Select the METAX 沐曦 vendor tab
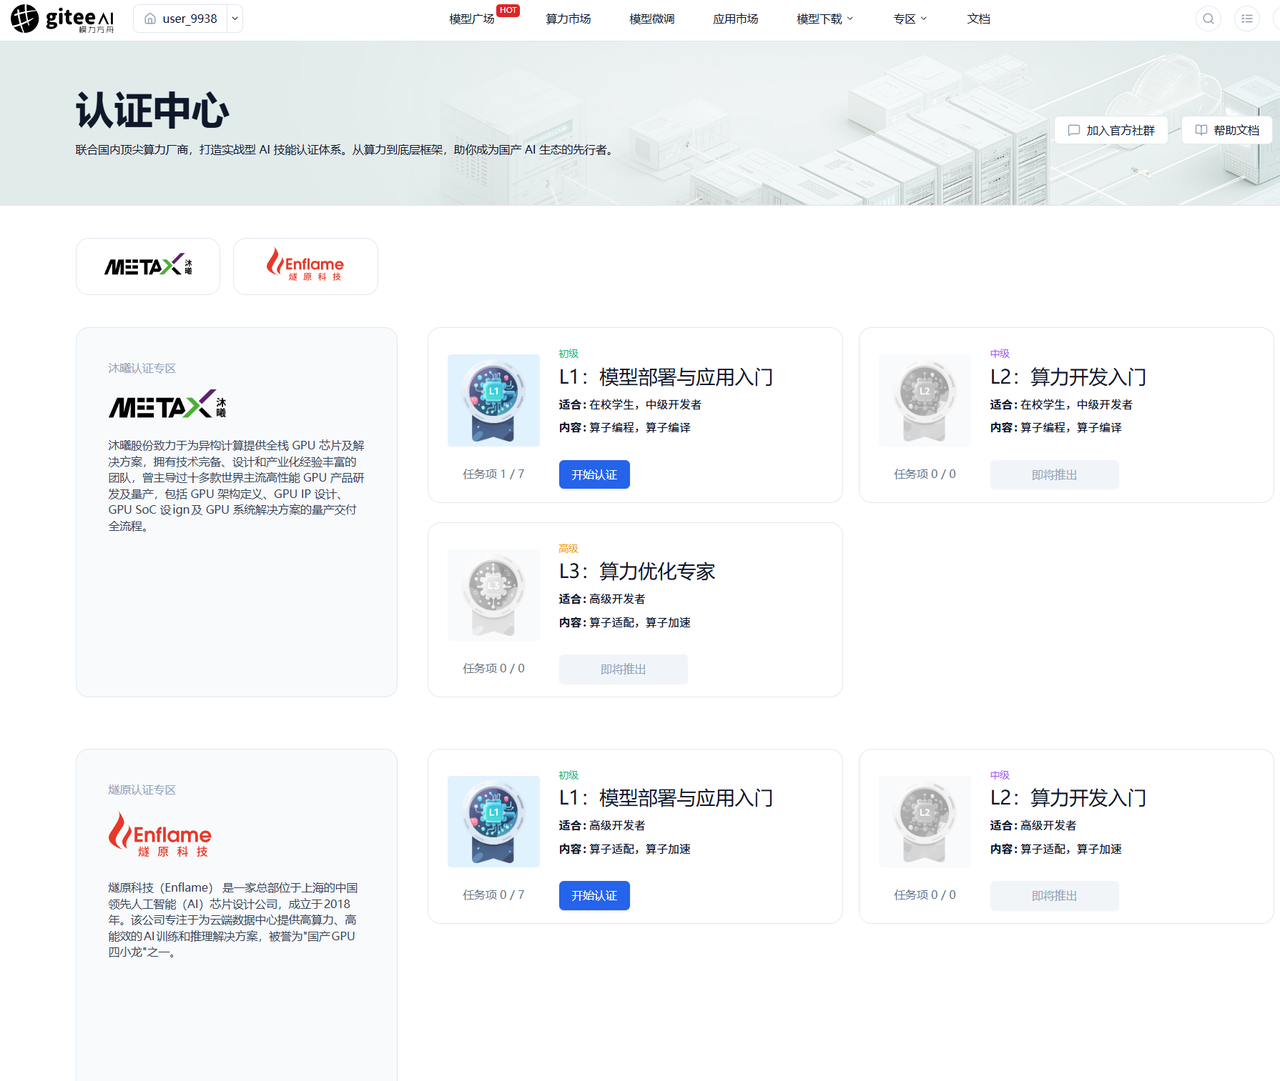This screenshot has width=1280, height=1081. [148, 266]
